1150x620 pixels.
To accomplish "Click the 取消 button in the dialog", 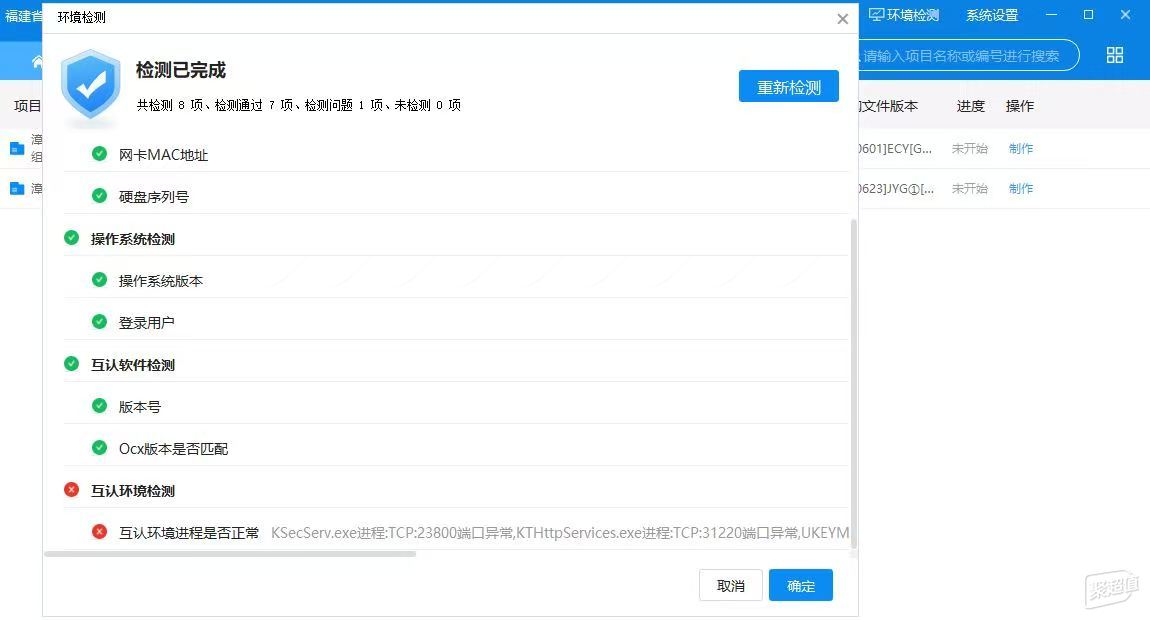I will (730, 586).
